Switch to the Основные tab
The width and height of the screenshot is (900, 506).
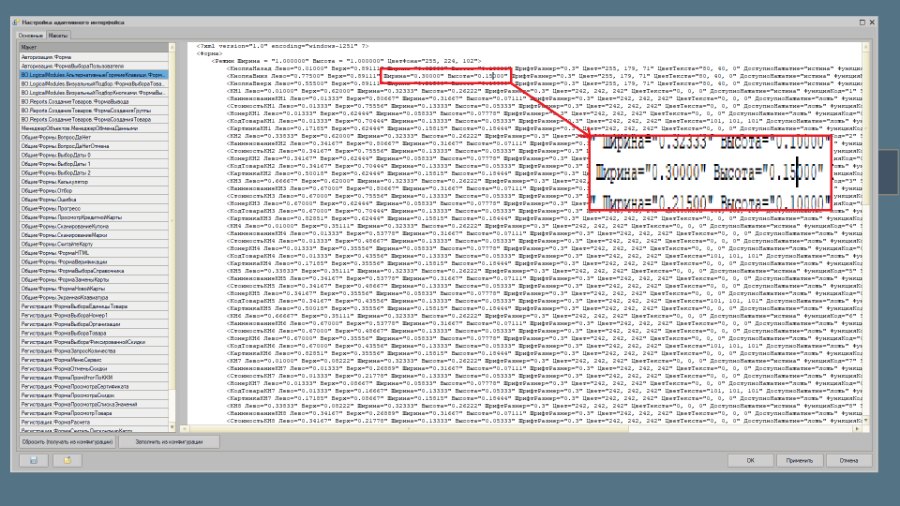click(x=31, y=36)
